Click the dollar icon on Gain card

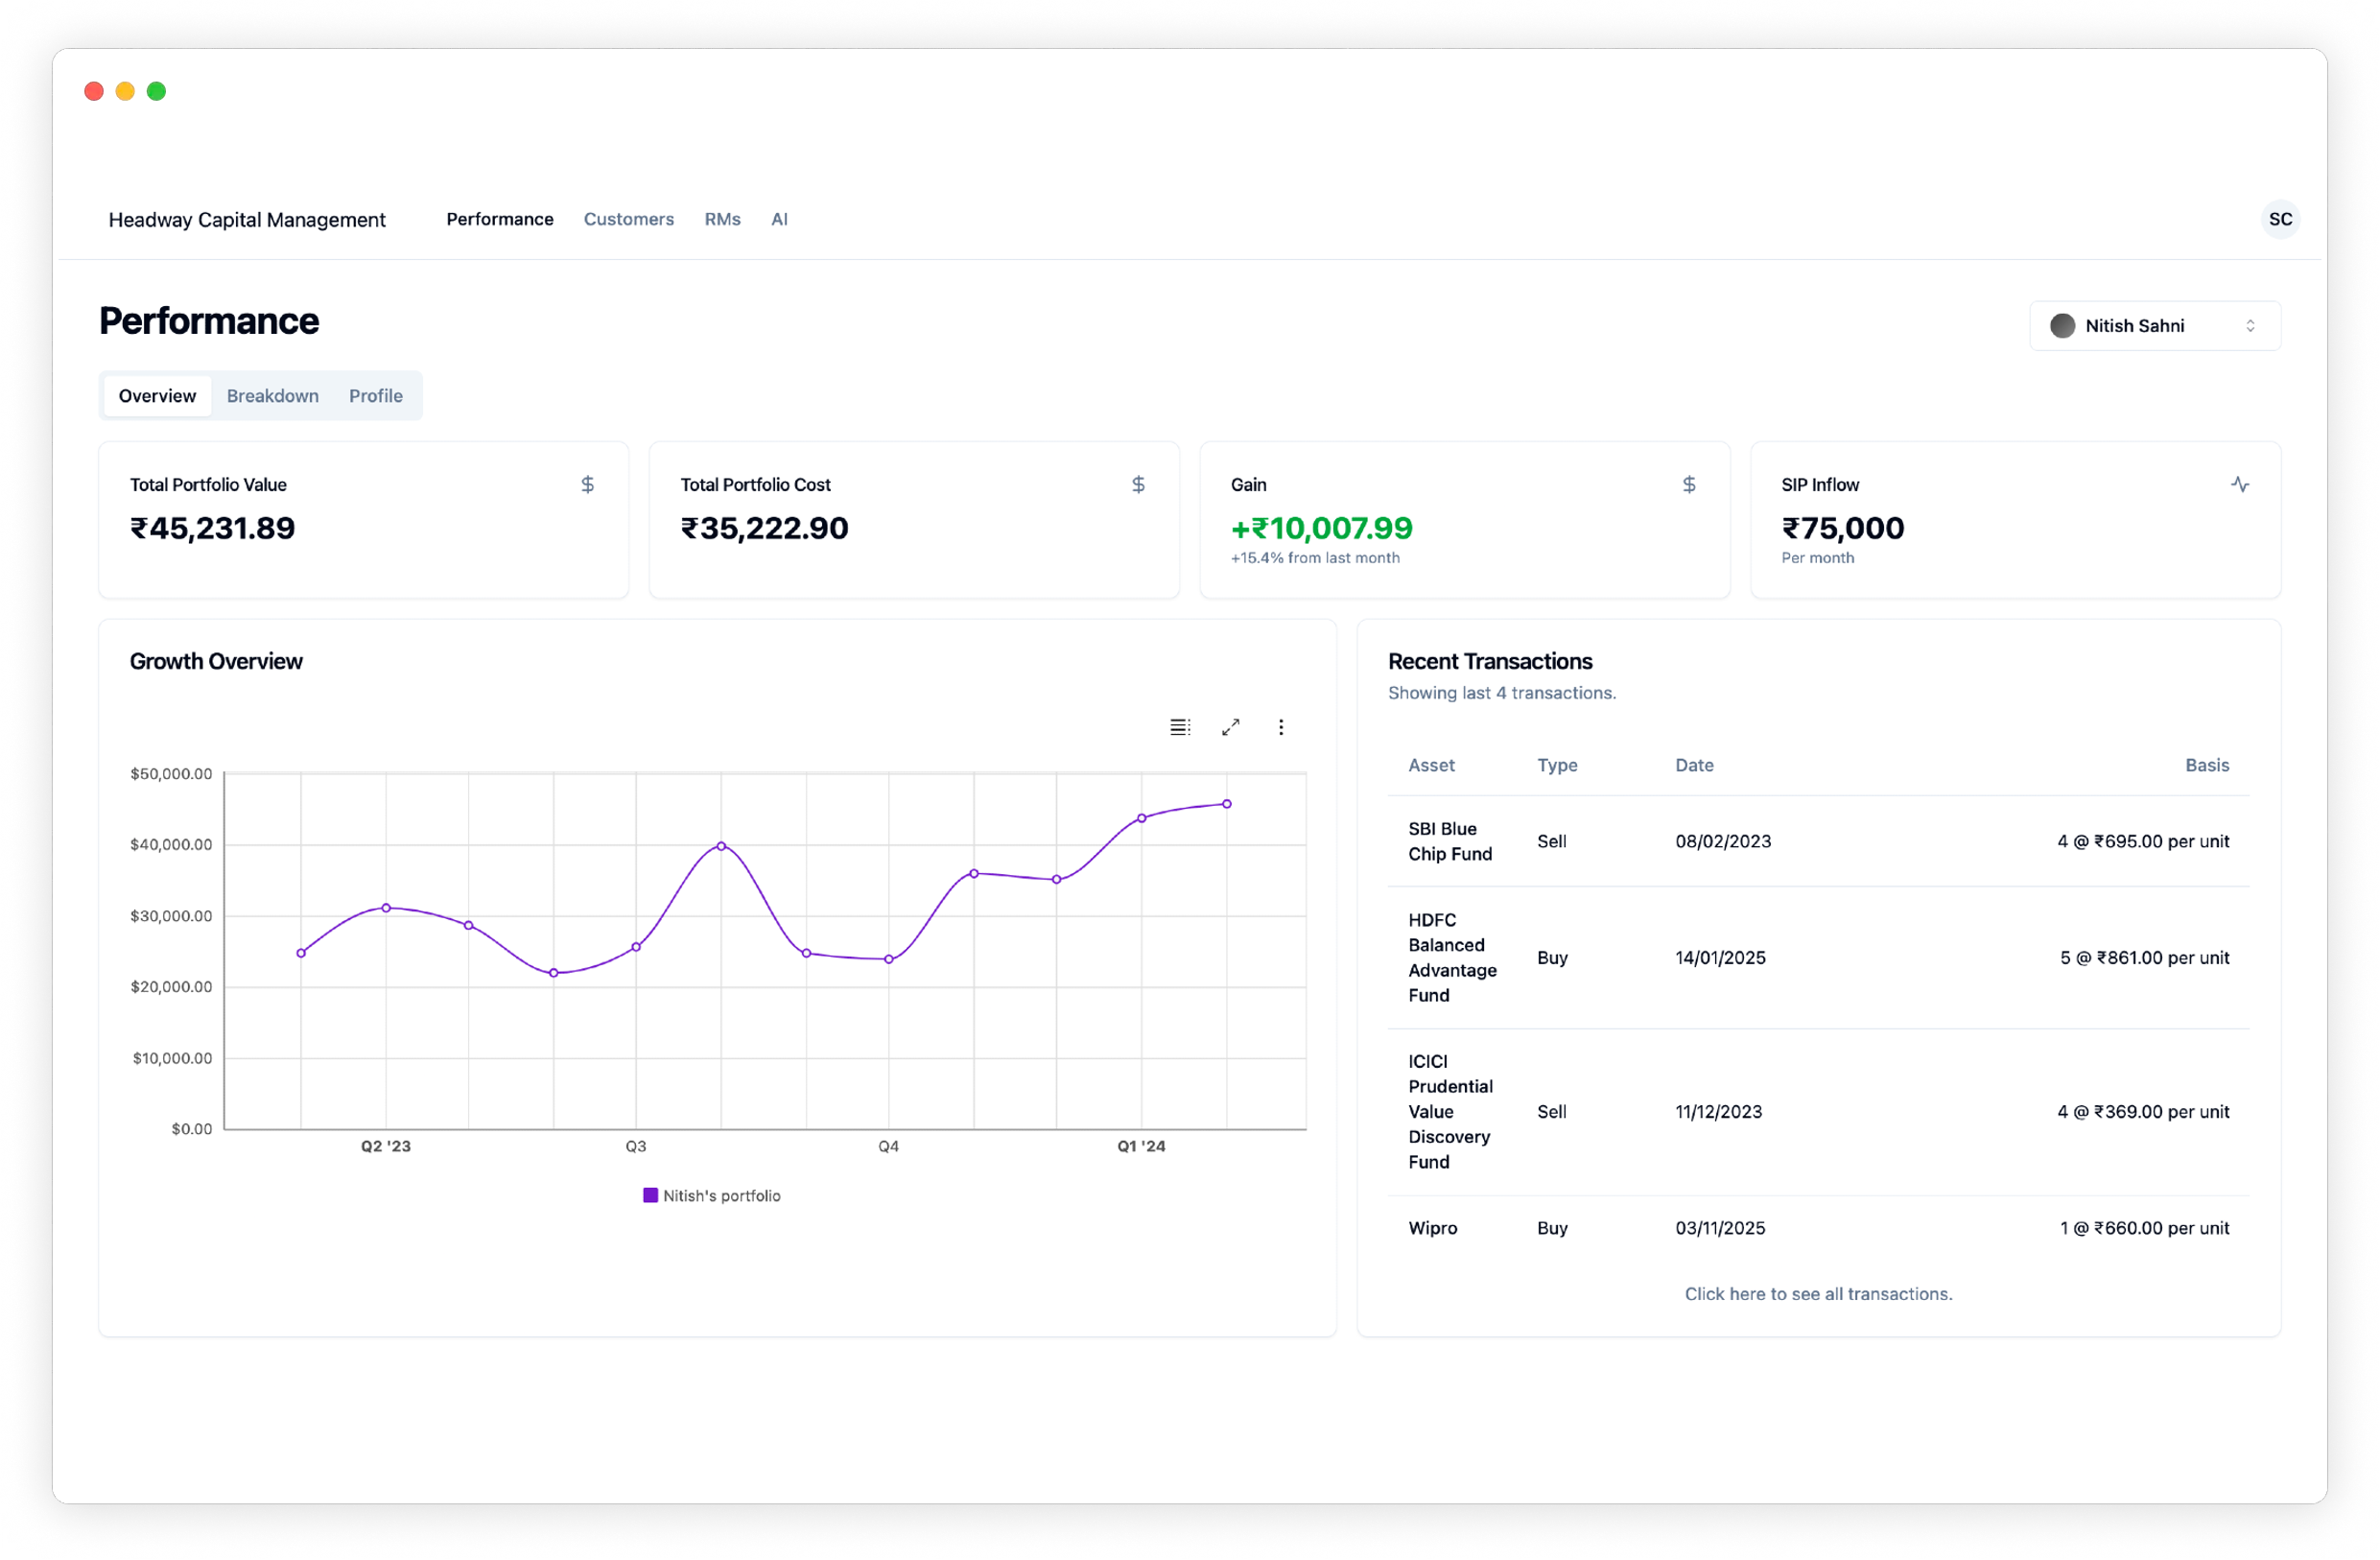1689,485
